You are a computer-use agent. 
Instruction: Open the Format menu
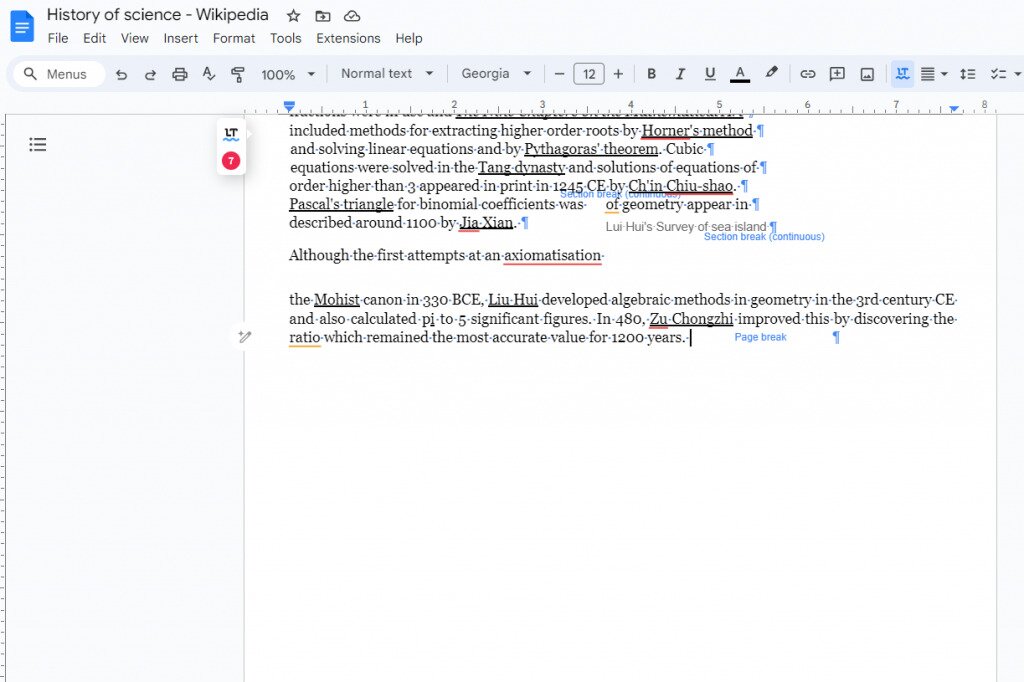(x=234, y=38)
